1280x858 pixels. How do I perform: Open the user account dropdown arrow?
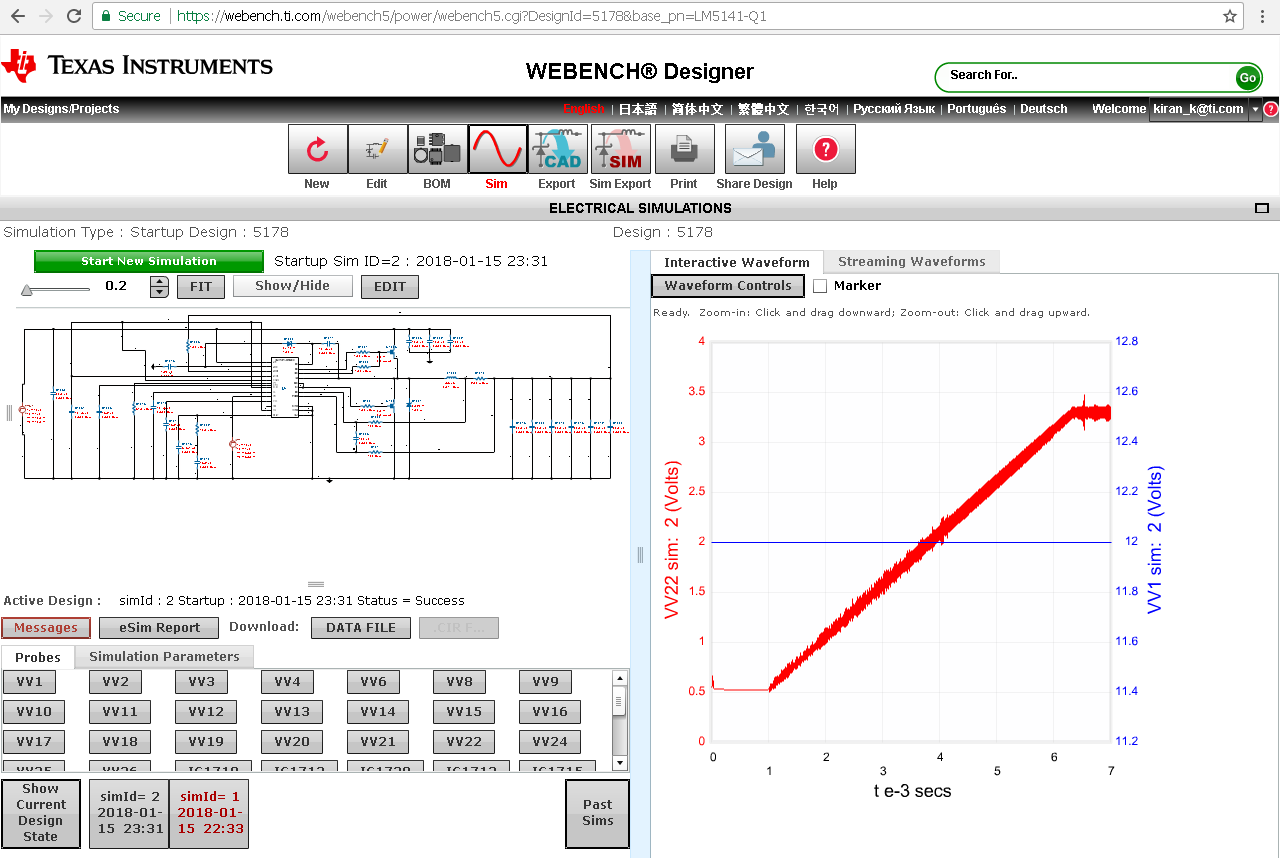pos(1255,109)
